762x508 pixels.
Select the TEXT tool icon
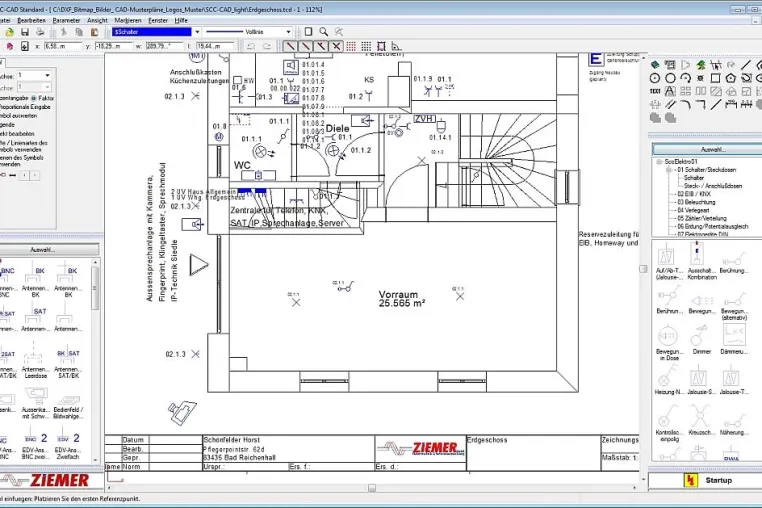655,91
